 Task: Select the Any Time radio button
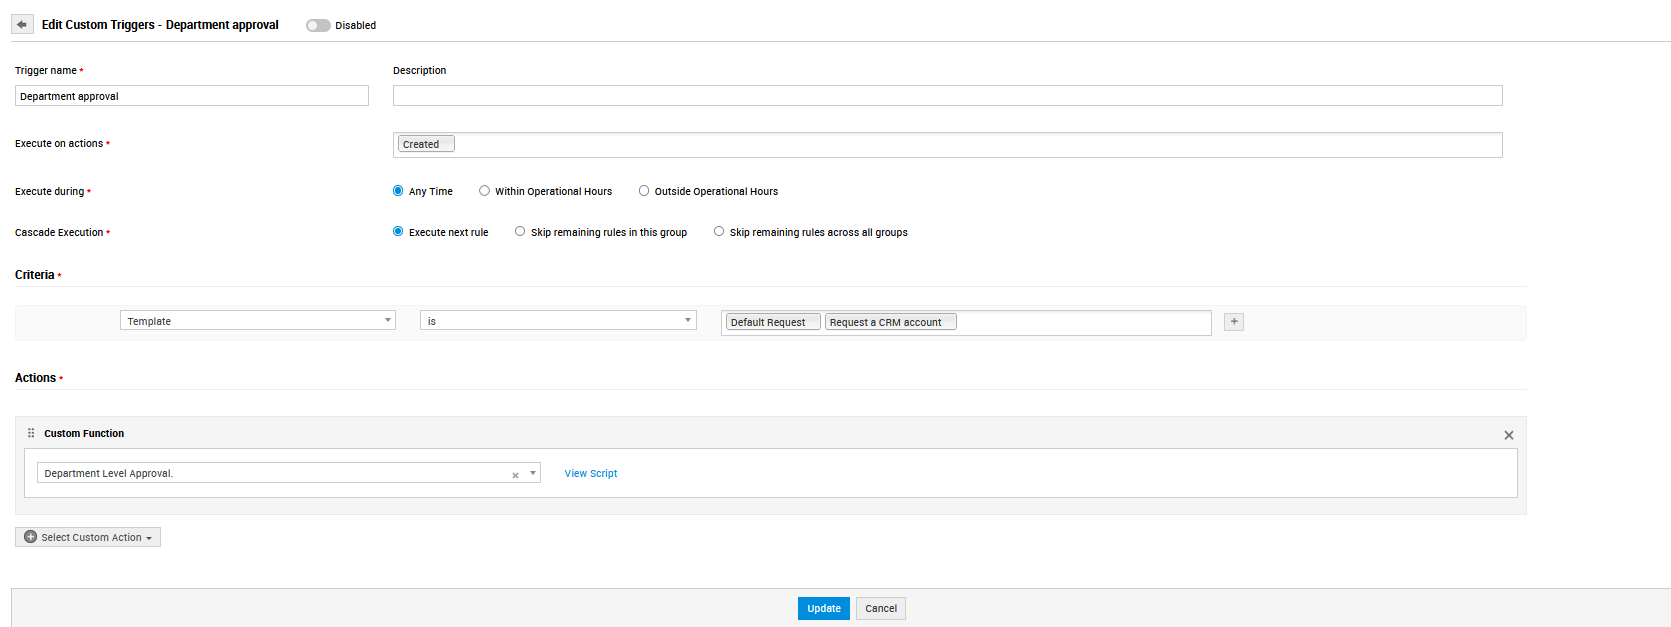tap(398, 191)
